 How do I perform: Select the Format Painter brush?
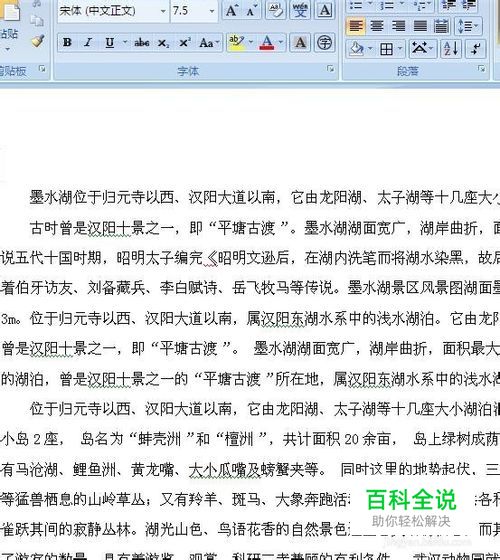tap(38, 41)
